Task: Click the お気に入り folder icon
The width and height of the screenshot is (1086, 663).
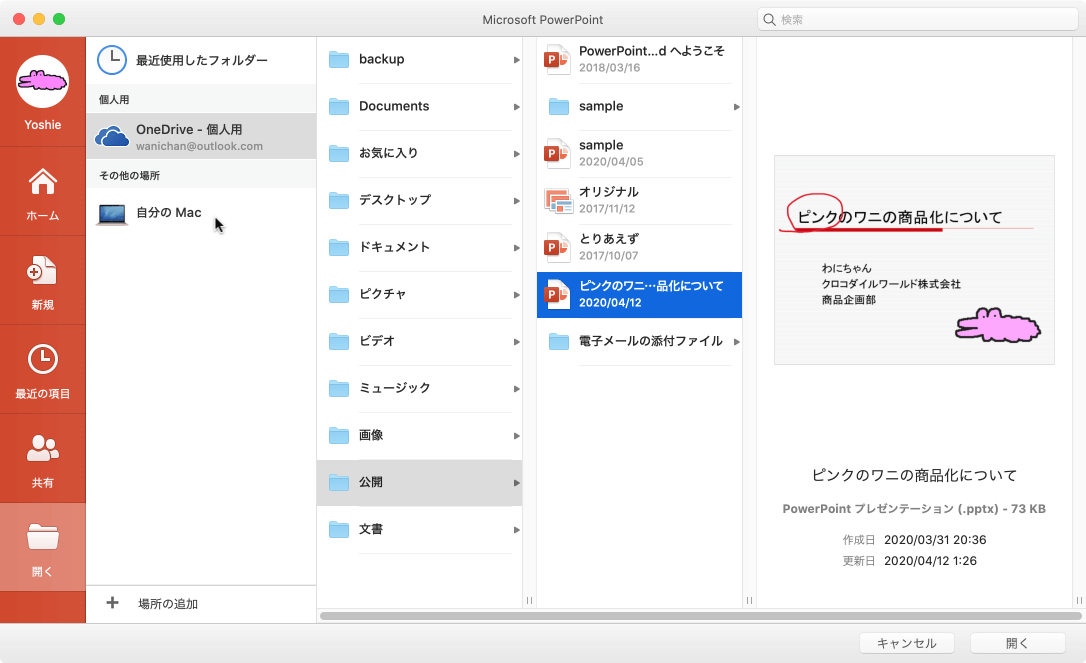Action: [339, 153]
